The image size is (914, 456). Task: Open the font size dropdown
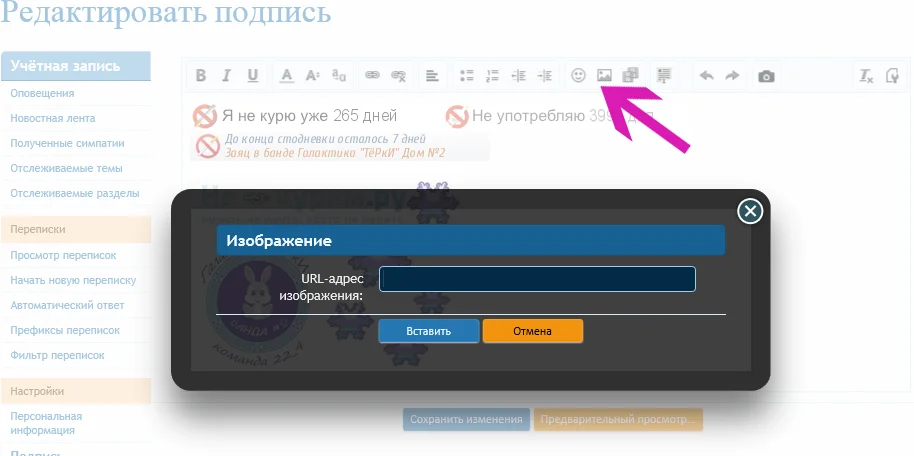312,76
